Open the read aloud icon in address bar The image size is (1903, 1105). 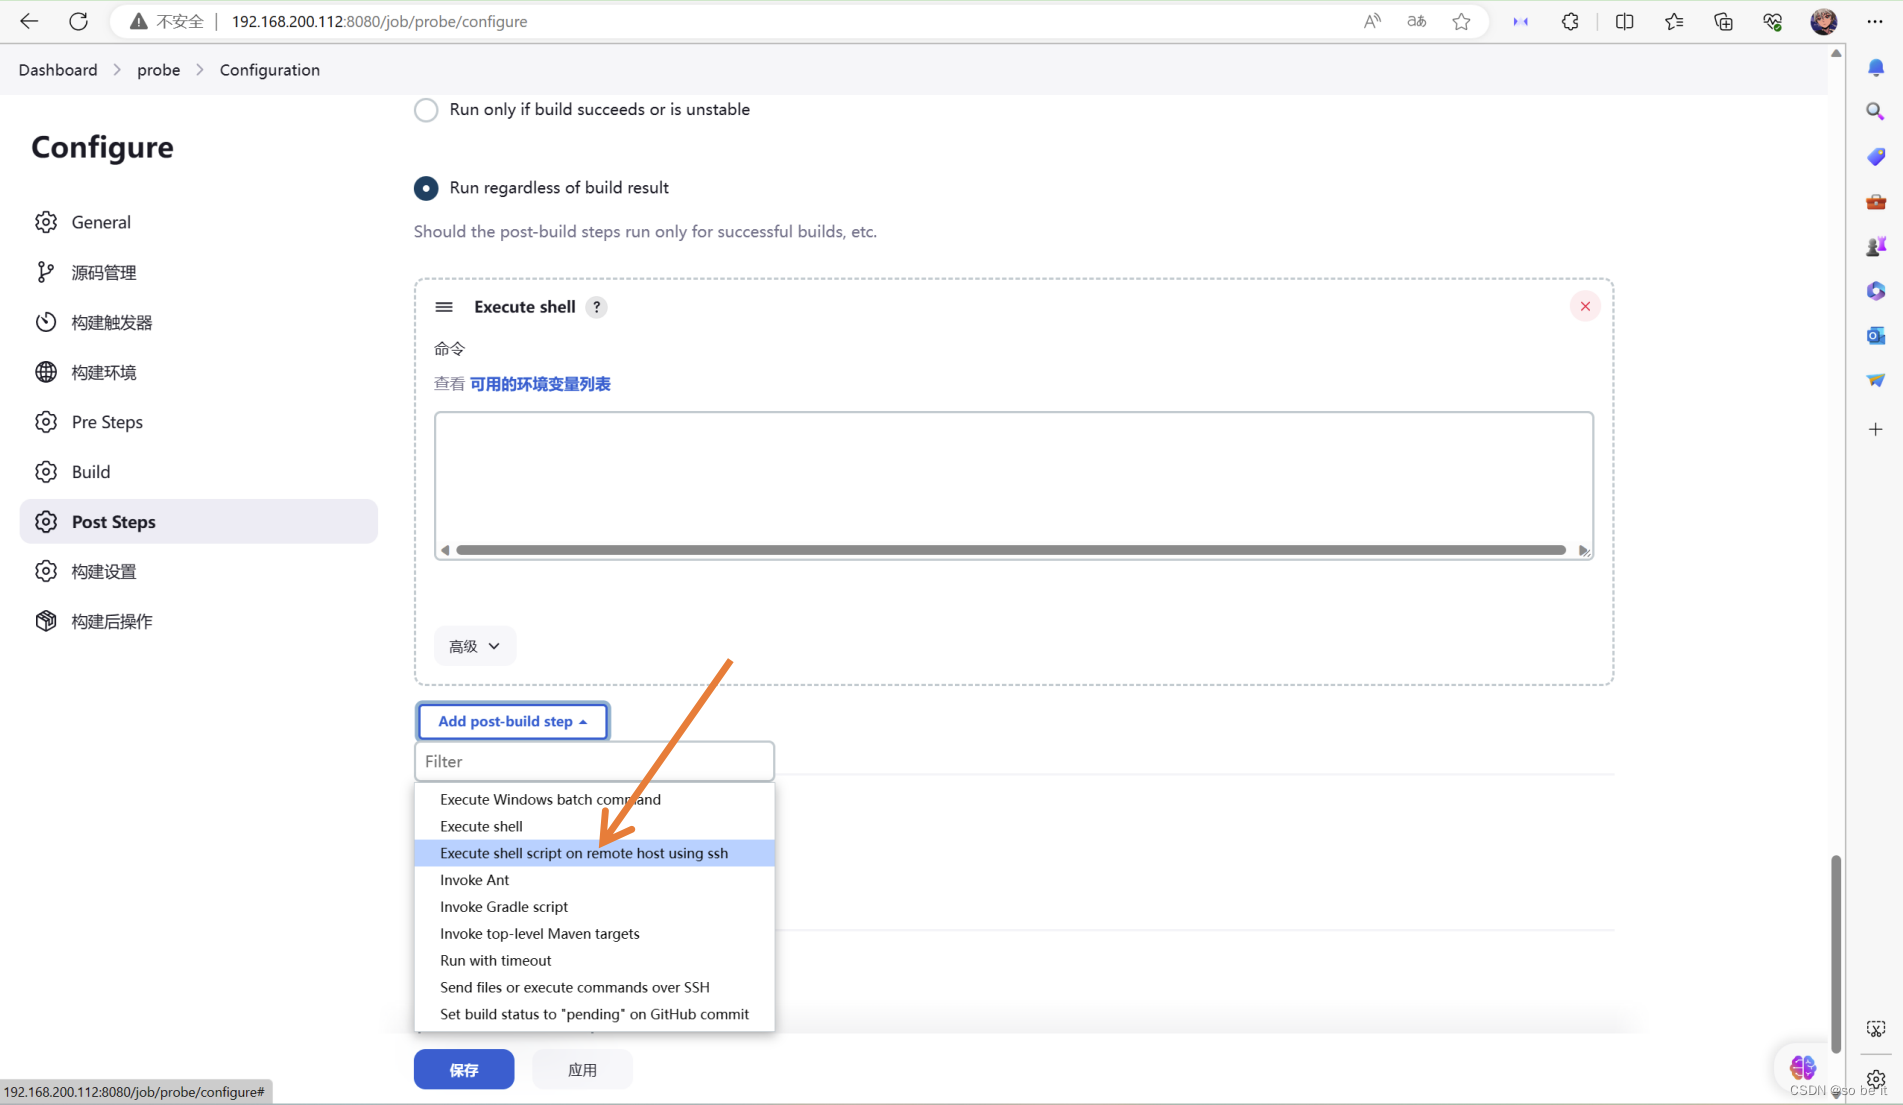(x=1372, y=21)
